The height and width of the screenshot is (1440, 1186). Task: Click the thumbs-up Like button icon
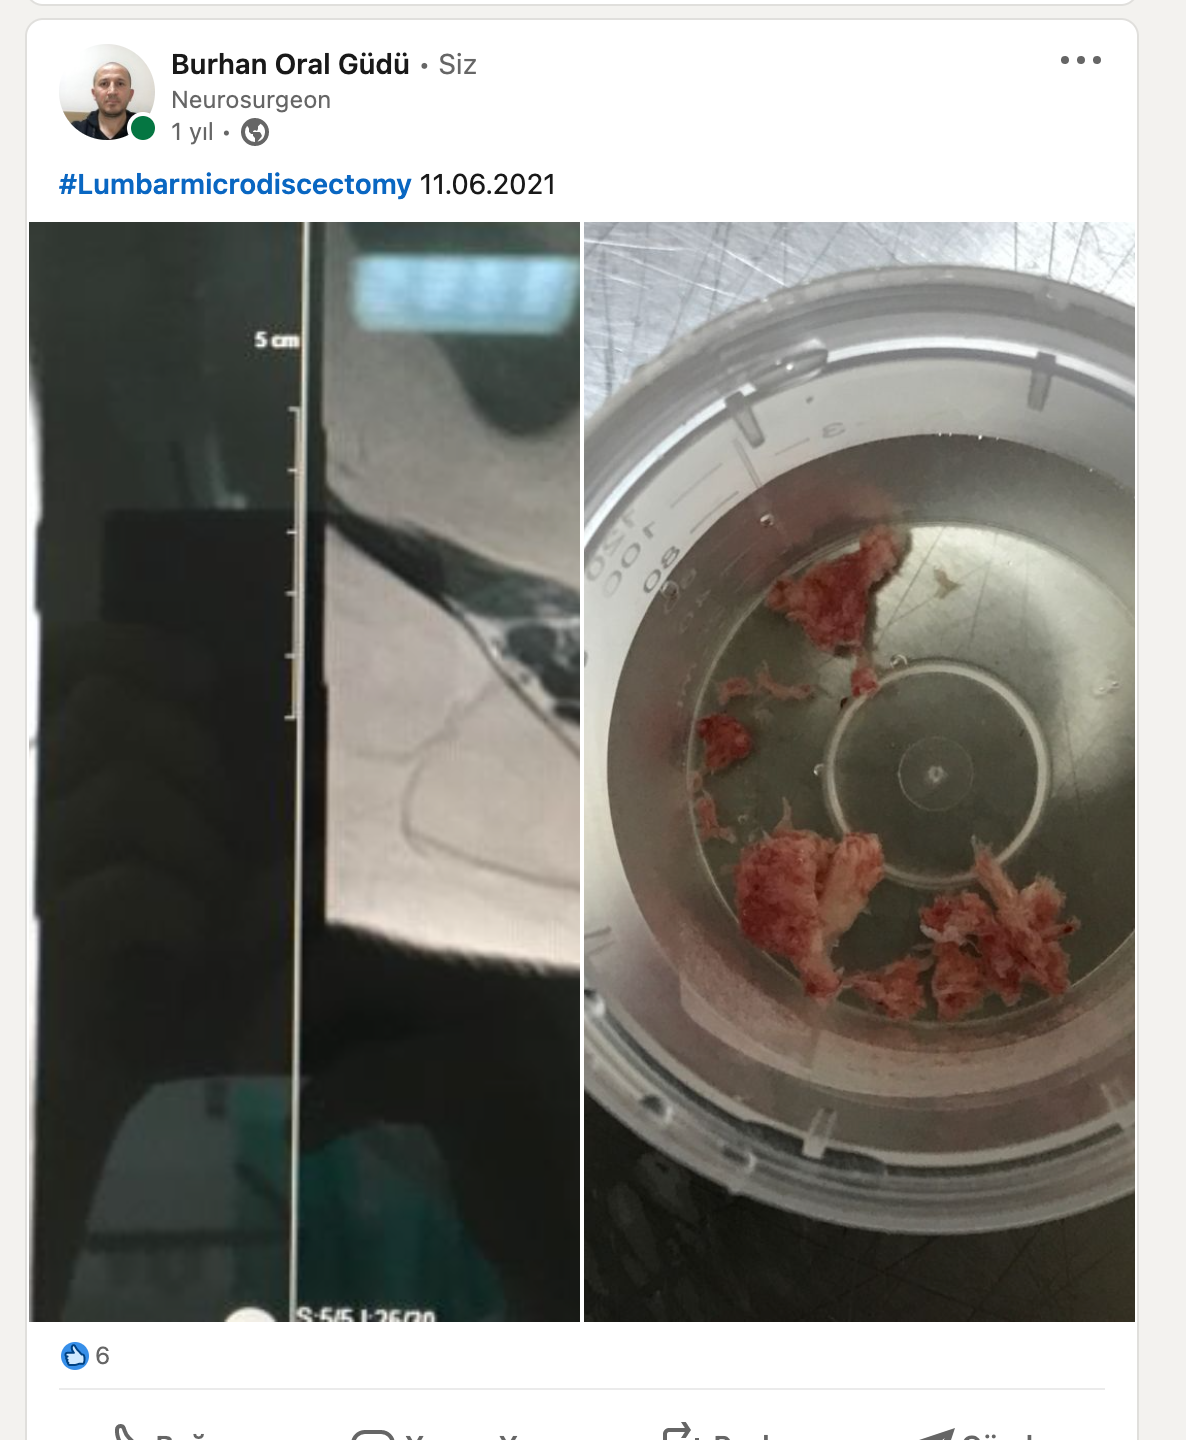pyautogui.click(x=125, y=1432)
